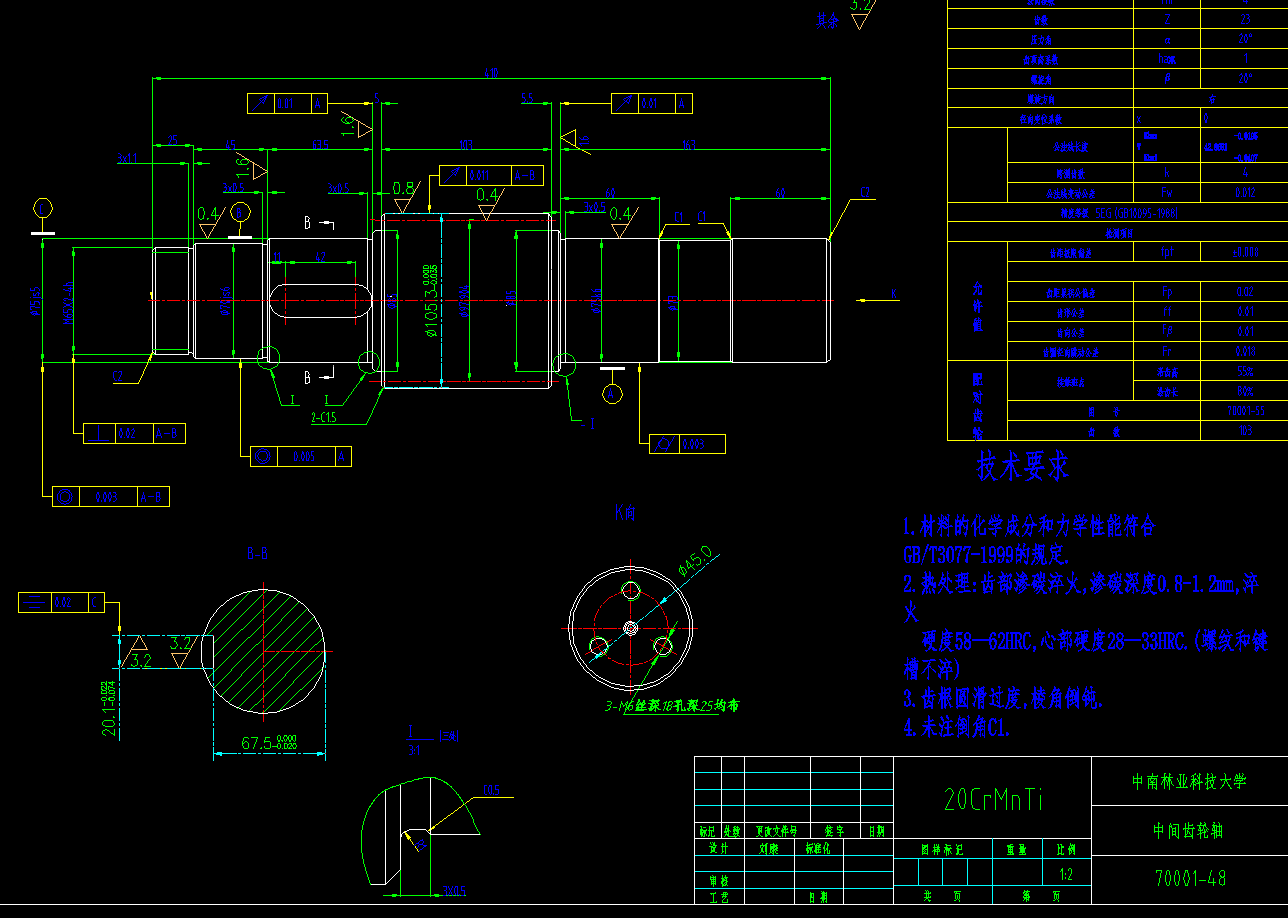Select the tooth count 23 table cell
The height and width of the screenshot is (918, 1288).
[x=1245, y=18]
